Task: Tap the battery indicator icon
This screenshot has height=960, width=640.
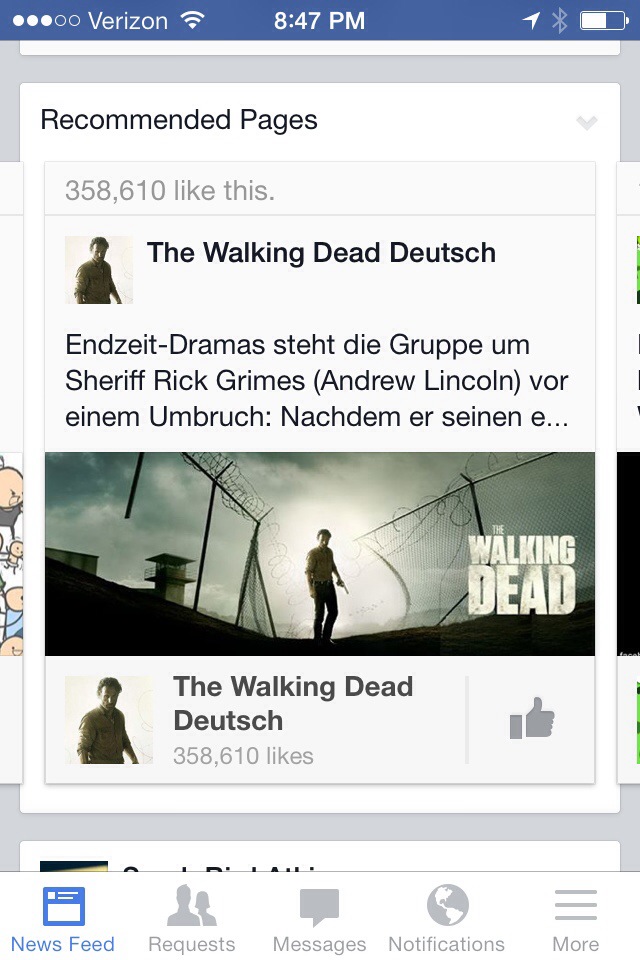Action: tap(604, 21)
